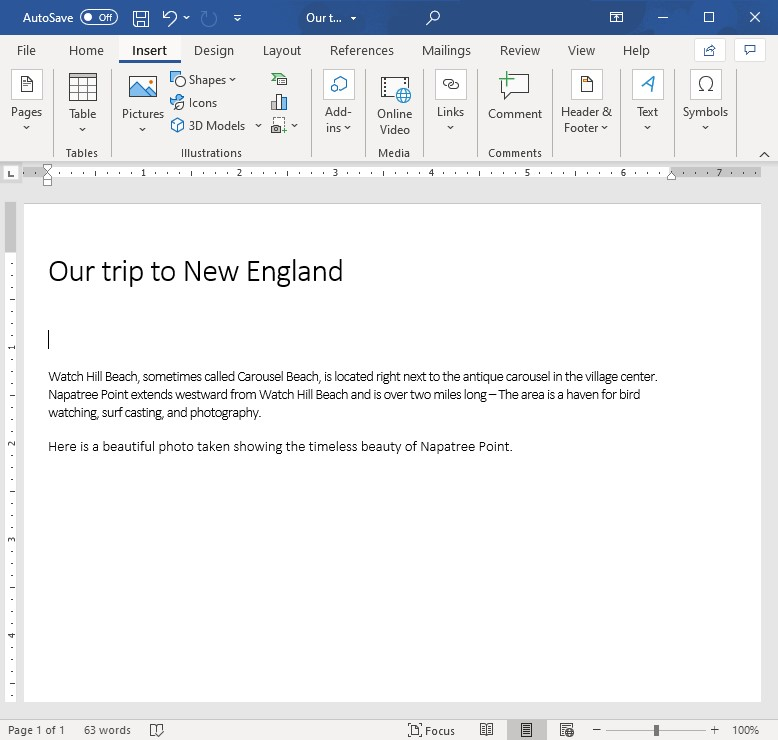
Task: Insert an Online Video
Action: coord(394,105)
